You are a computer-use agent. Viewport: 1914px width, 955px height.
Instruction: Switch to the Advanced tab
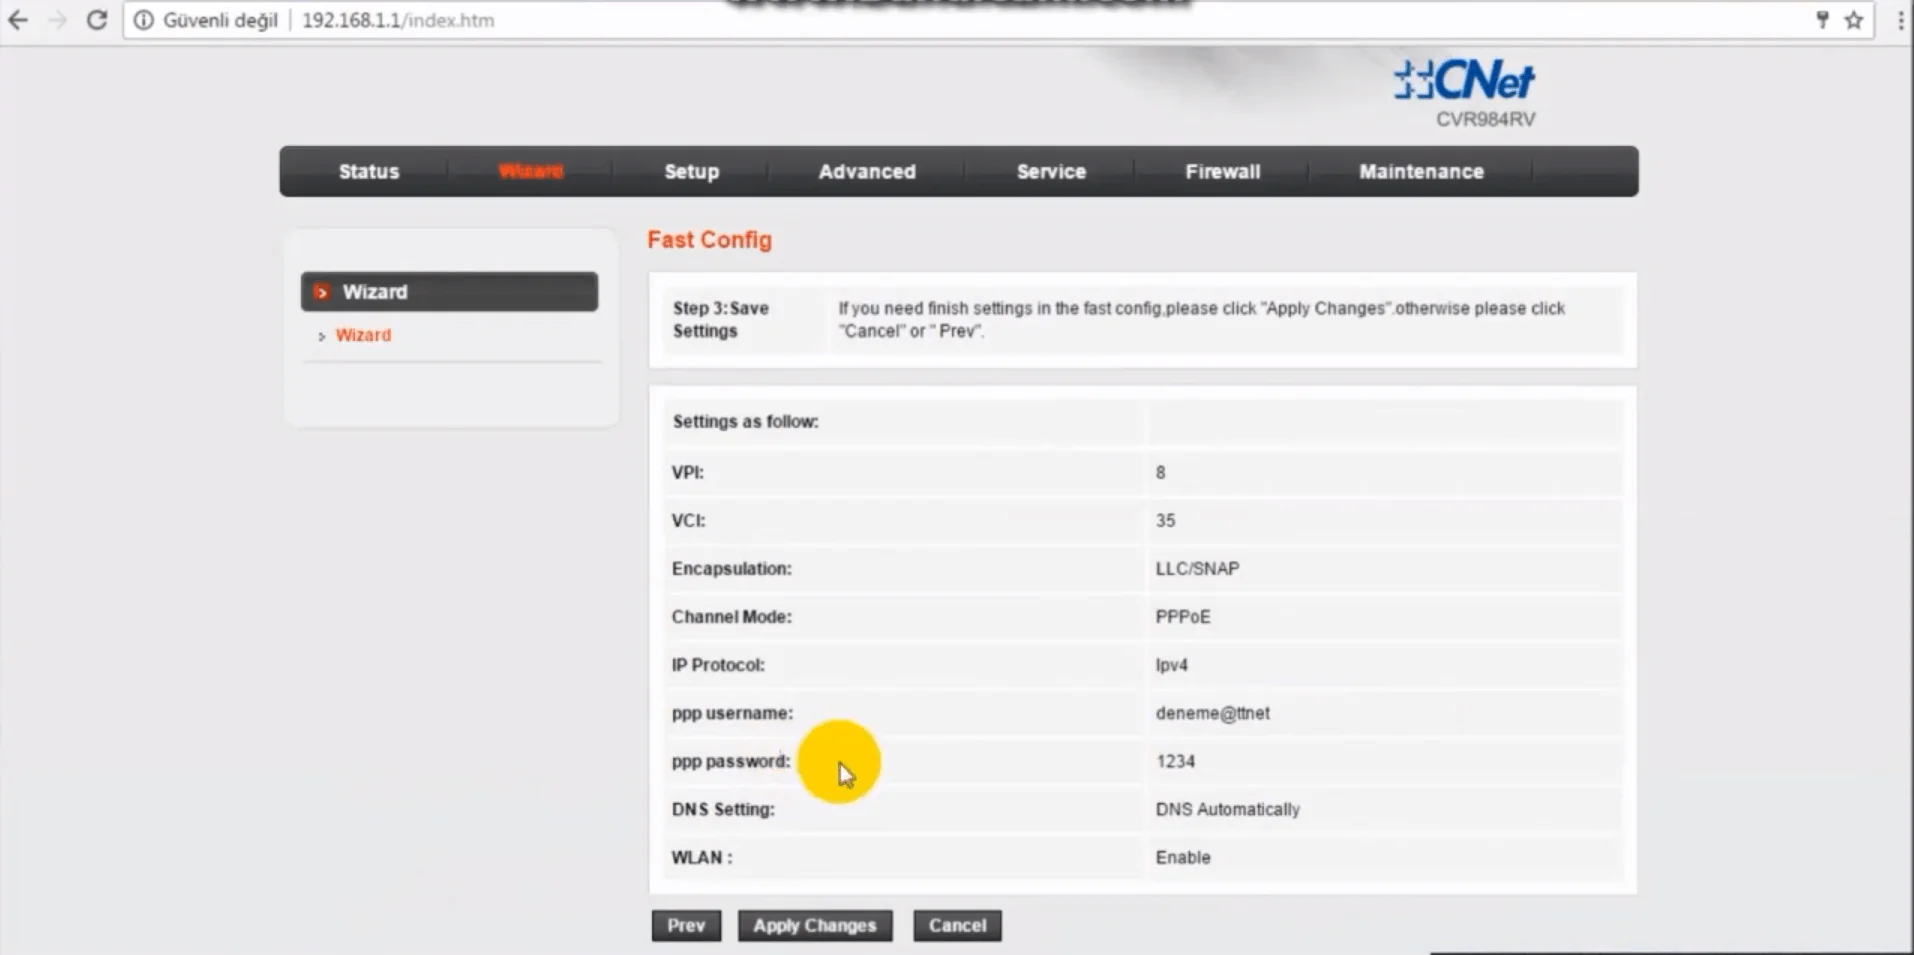tap(866, 172)
